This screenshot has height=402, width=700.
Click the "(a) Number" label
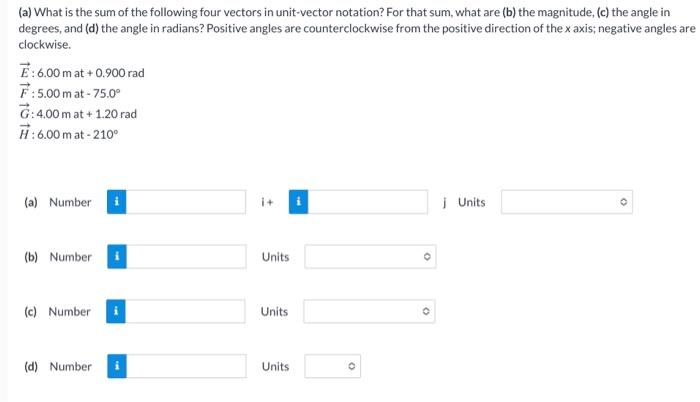click(x=58, y=202)
